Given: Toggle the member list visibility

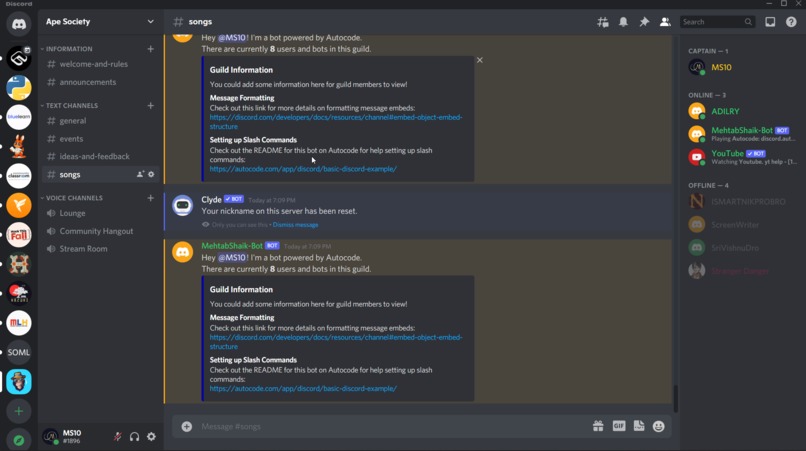Looking at the screenshot, I should [x=665, y=22].
